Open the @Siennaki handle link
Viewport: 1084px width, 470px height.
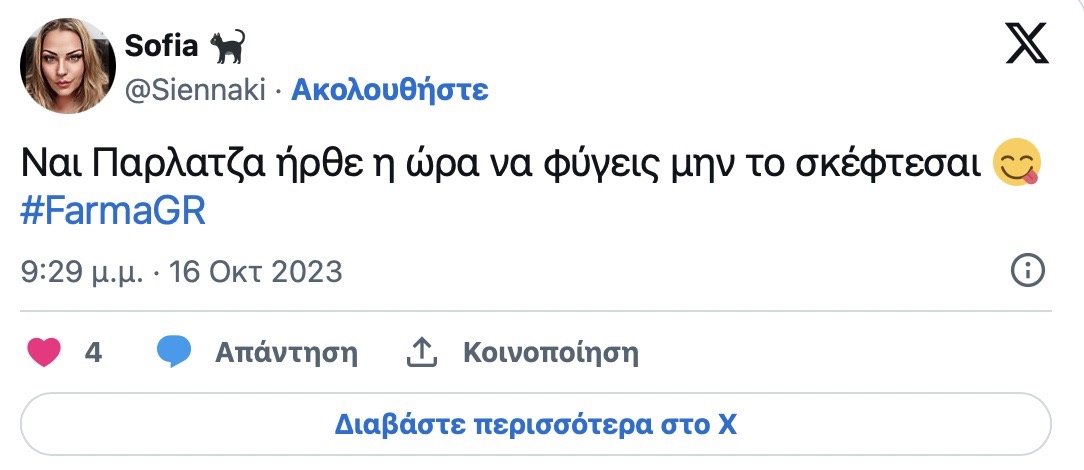[x=194, y=90]
